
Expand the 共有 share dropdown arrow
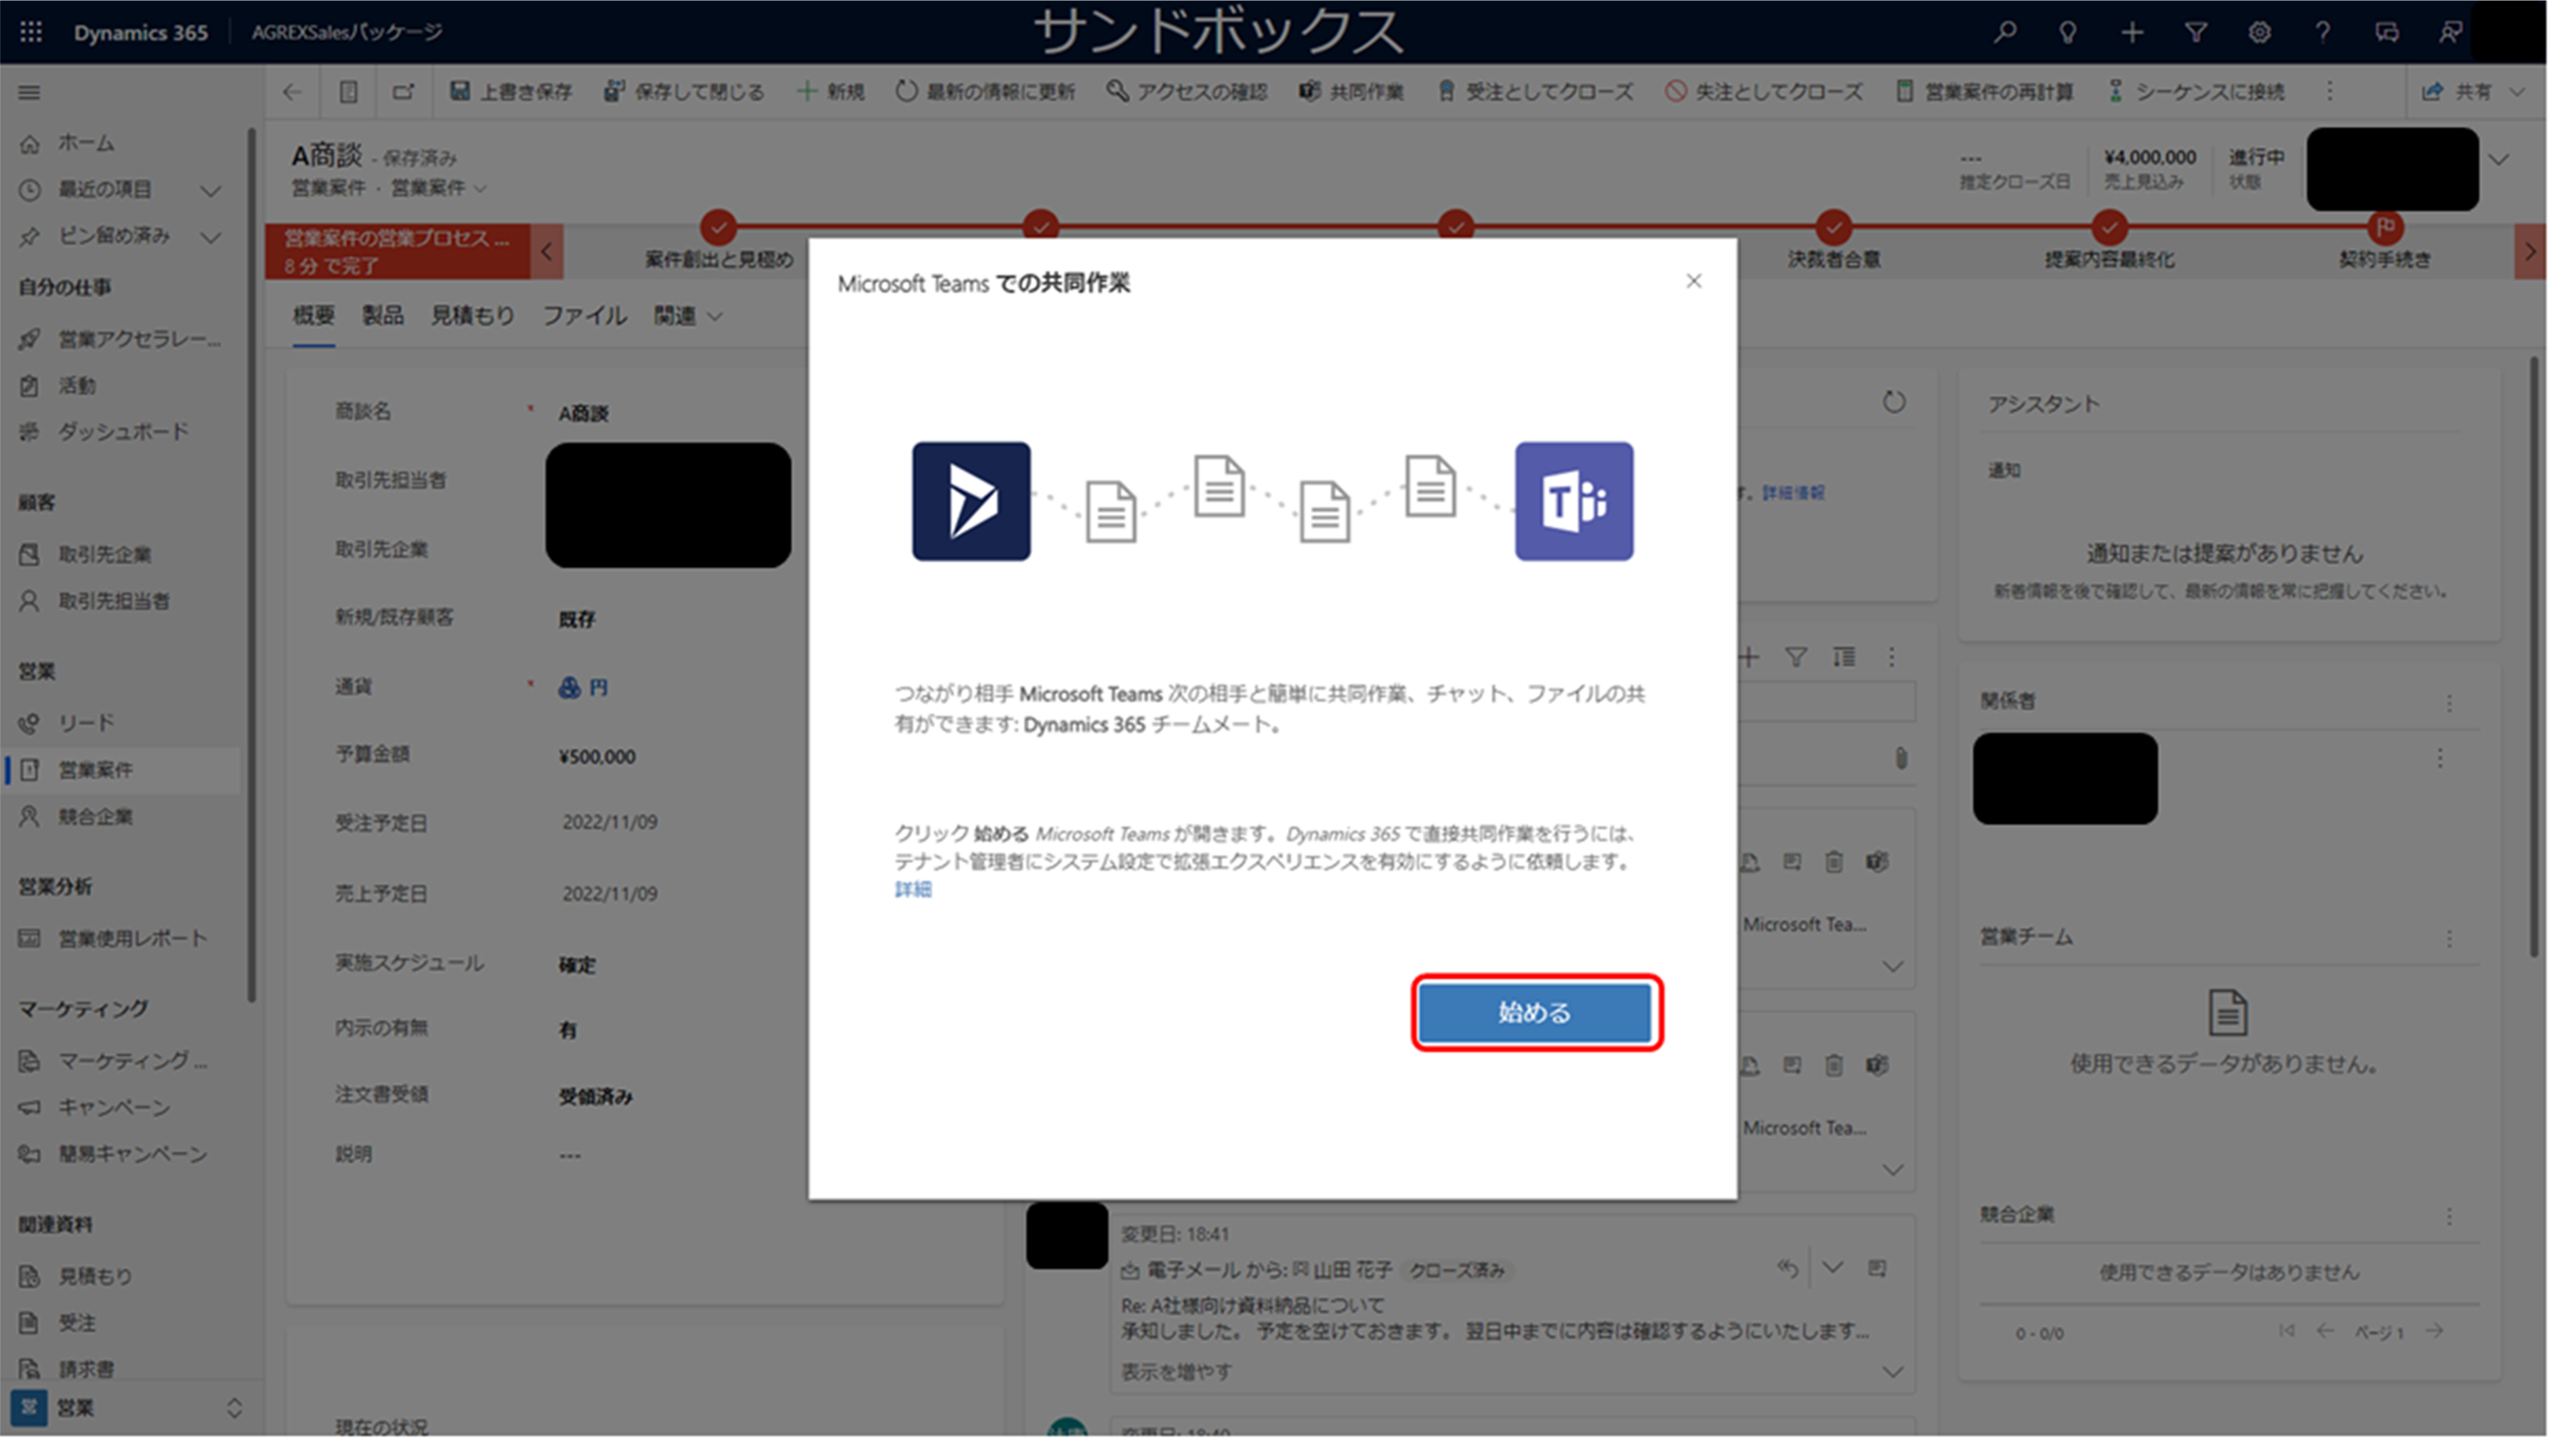(2518, 92)
